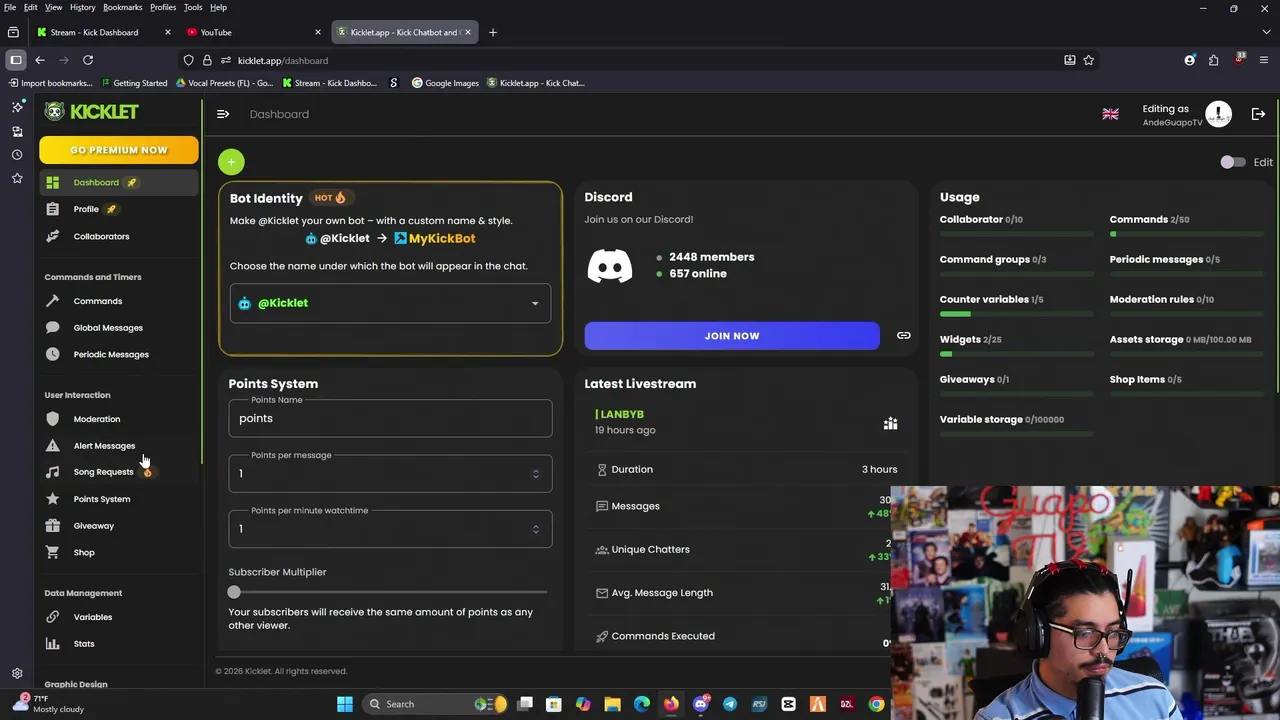Toggle the Firefox sidebar panel button
This screenshot has height=720, width=1280.
15,60
